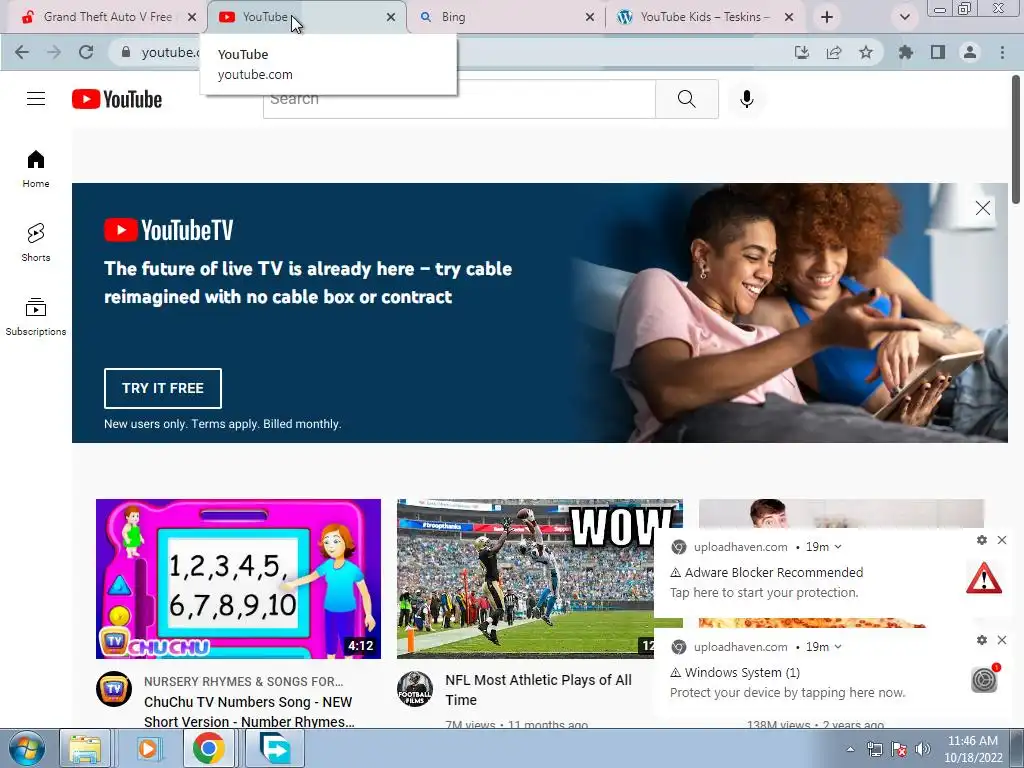Open NFL Most Athletic Plays of All Time title
Viewport: 1024px width, 768px height.
point(539,690)
